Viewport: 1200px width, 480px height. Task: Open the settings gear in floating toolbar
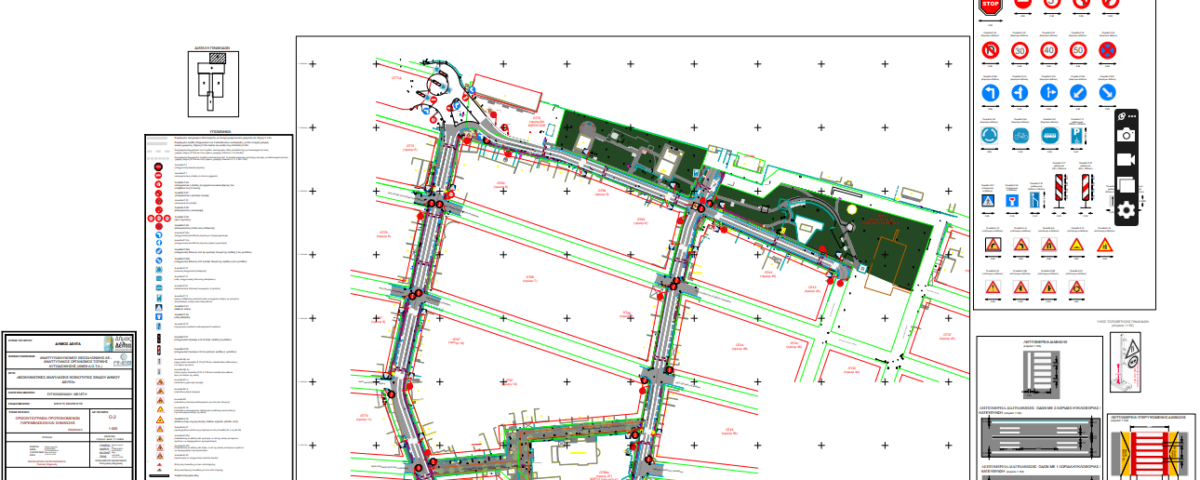click(1126, 210)
